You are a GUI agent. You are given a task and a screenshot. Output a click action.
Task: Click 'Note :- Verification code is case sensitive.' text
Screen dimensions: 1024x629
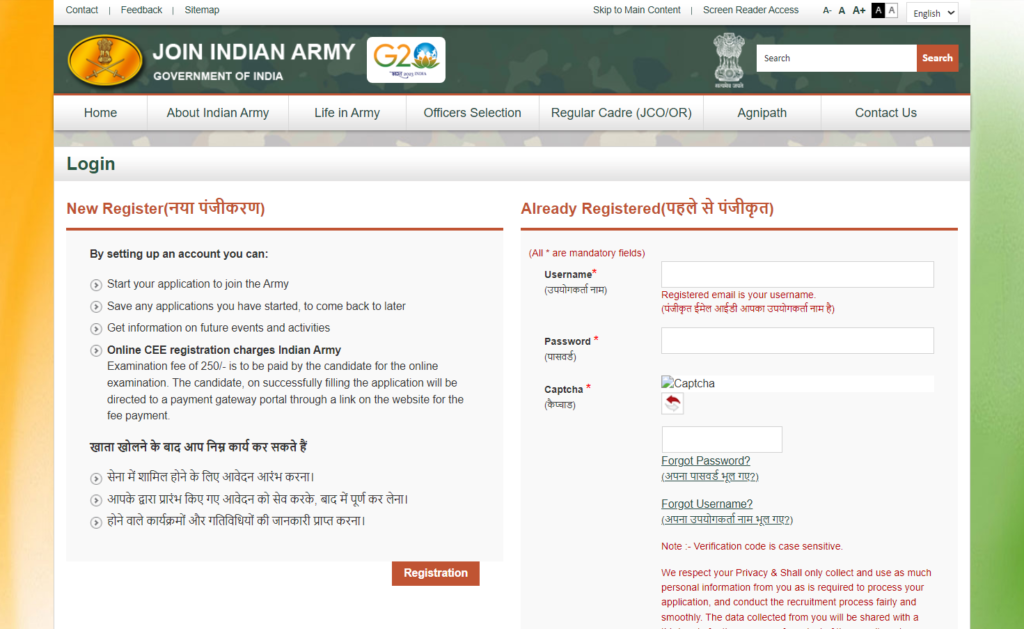pos(752,546)
